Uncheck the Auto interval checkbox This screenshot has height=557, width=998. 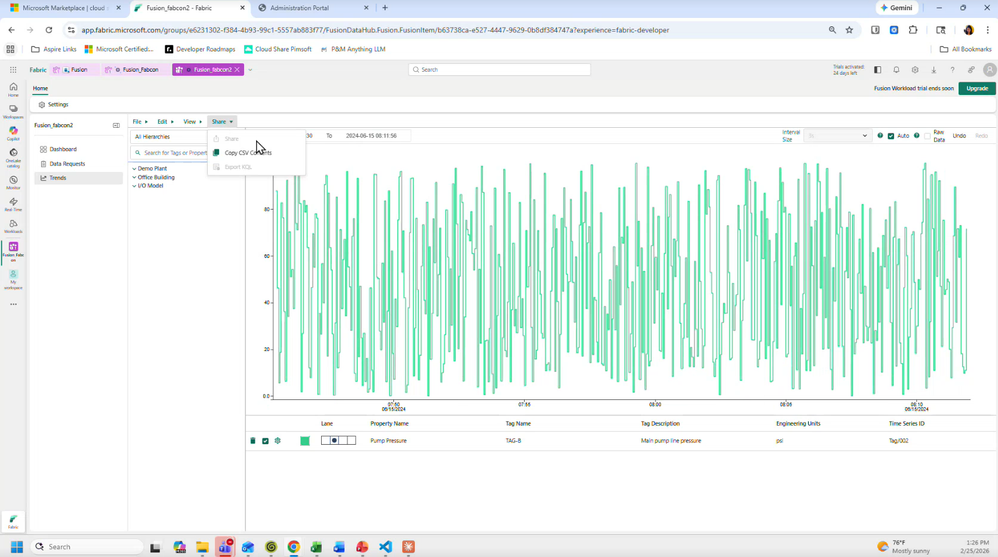[x=891, y=136]
